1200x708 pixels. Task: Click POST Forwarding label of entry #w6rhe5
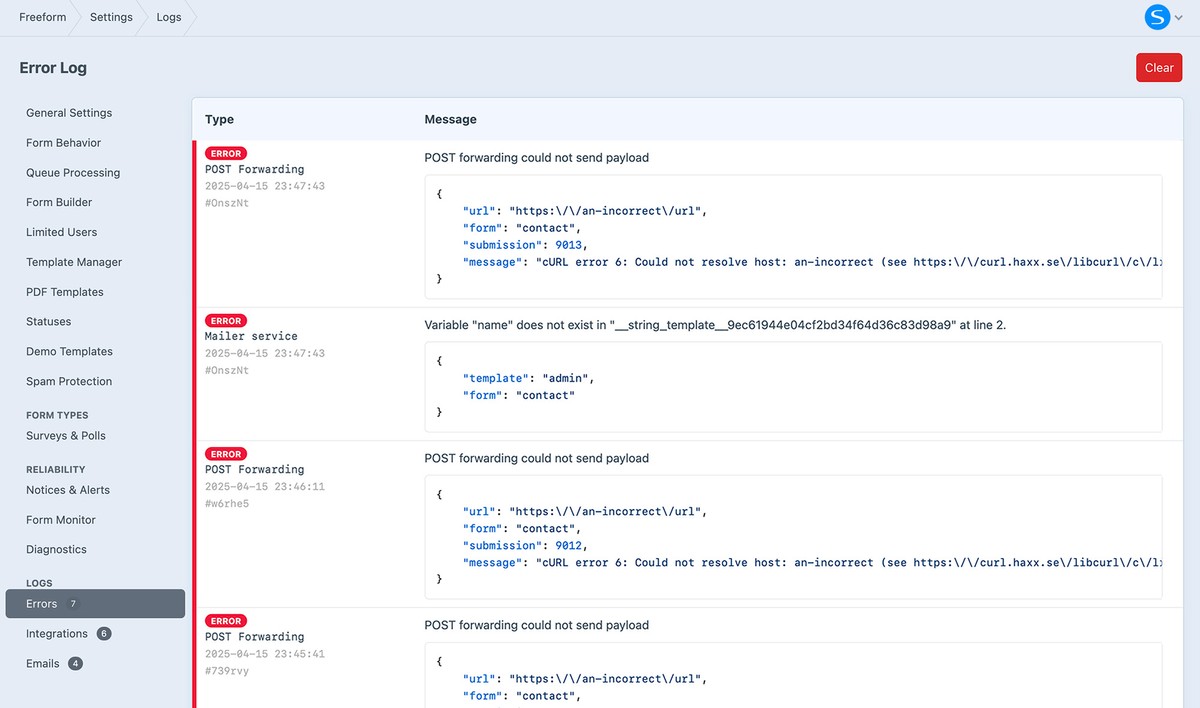254,469
